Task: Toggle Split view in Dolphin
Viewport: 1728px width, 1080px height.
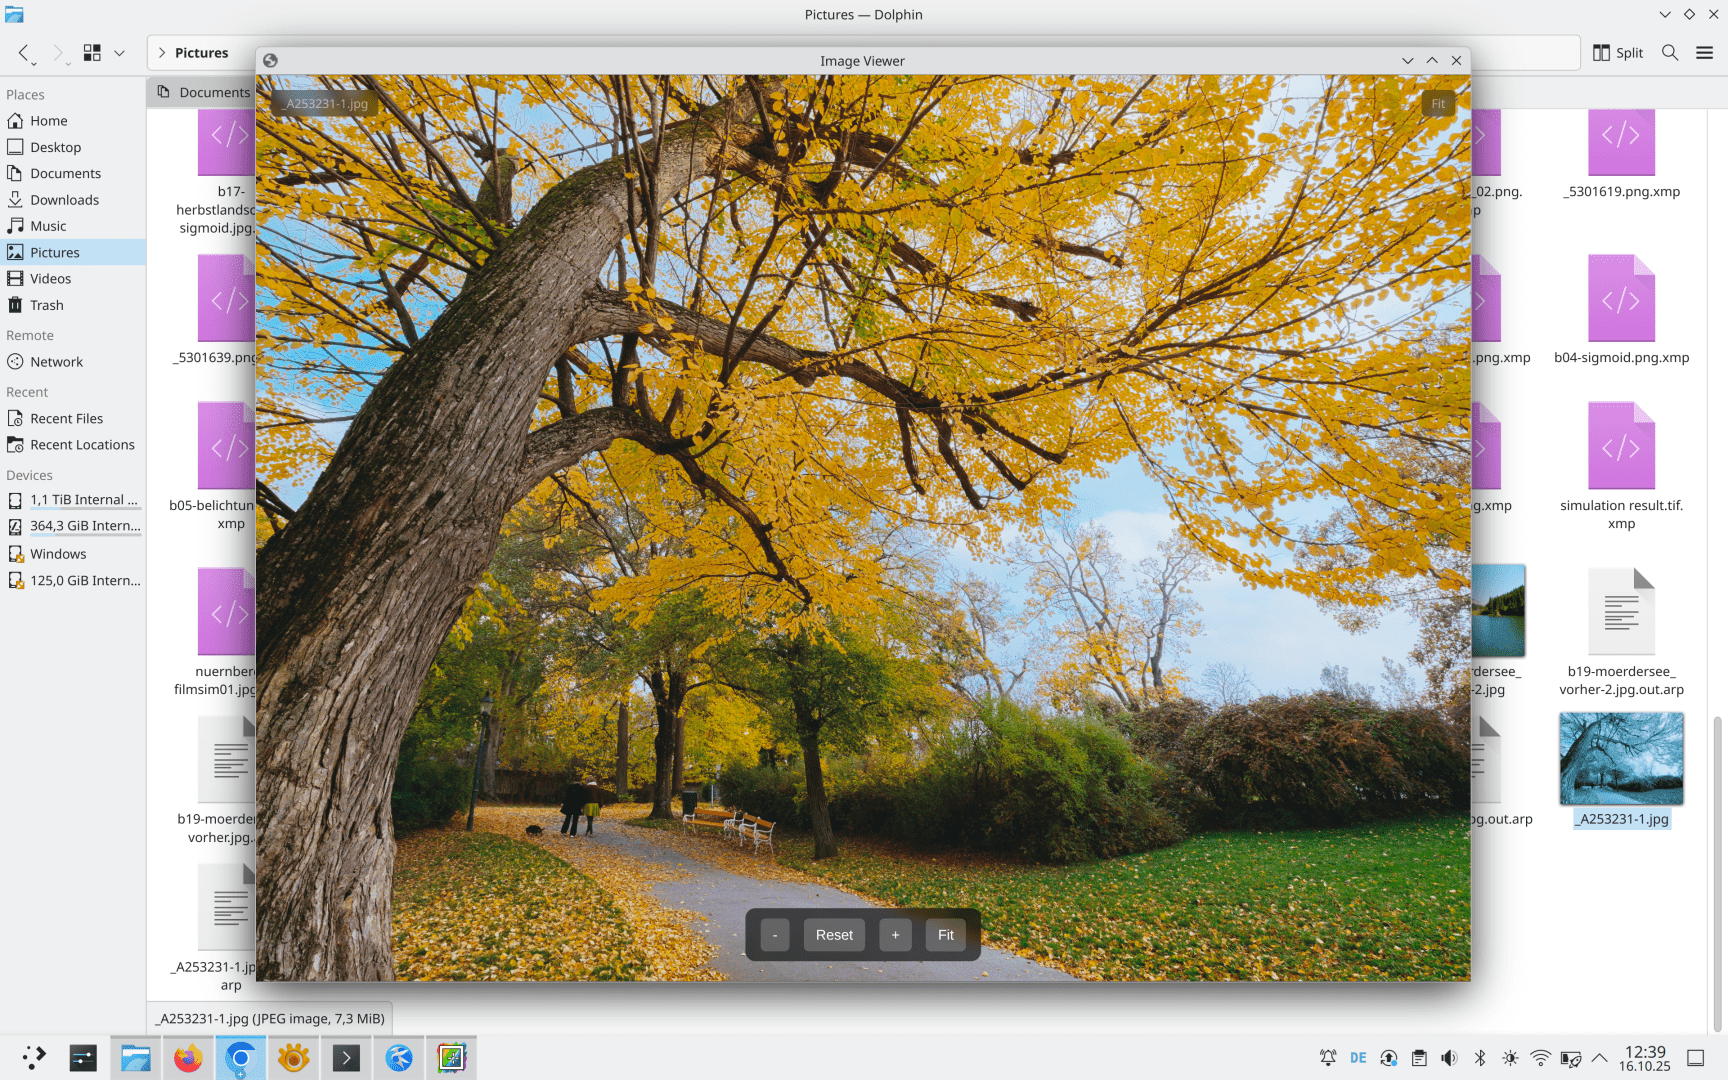Action: click(1617, 53)
